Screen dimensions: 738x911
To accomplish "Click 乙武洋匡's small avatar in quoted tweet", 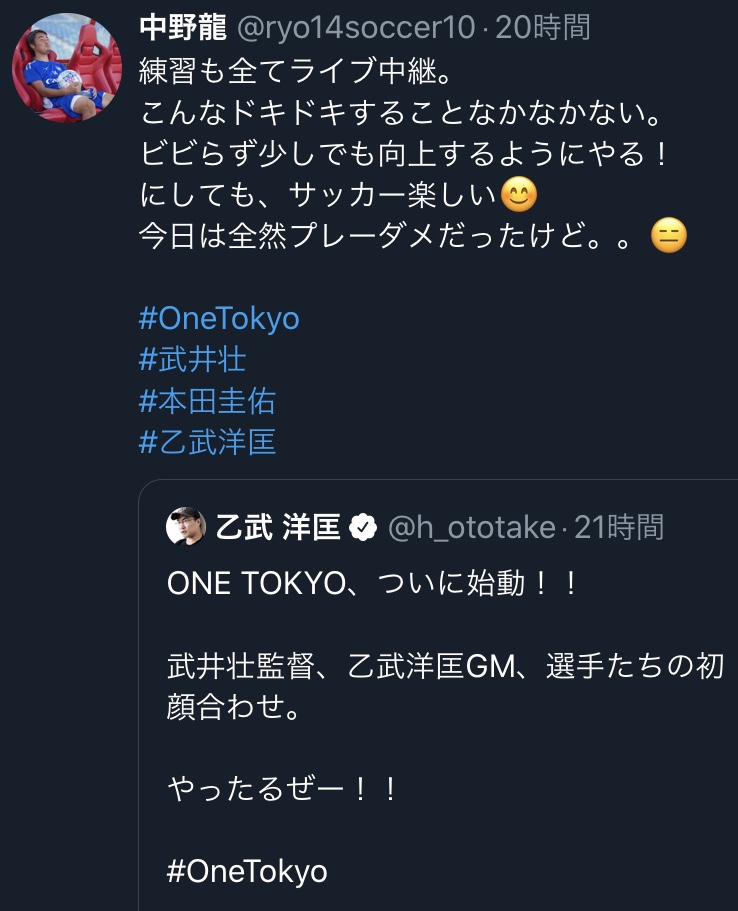I will [186, 526].
